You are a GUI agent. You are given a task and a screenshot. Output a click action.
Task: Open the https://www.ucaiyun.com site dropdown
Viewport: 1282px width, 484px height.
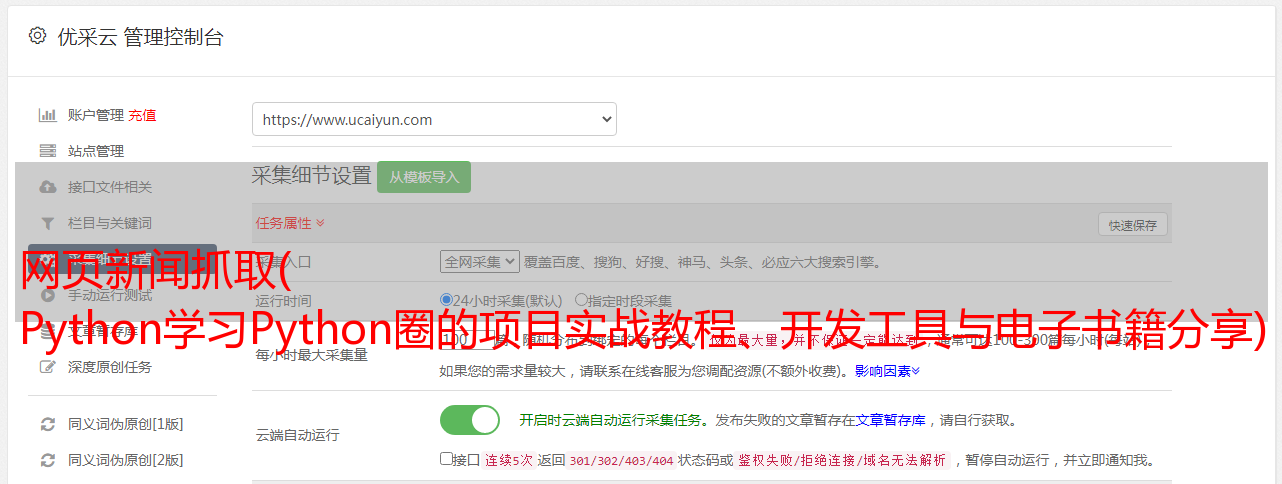pyautogui.click(x=434, y=119)
